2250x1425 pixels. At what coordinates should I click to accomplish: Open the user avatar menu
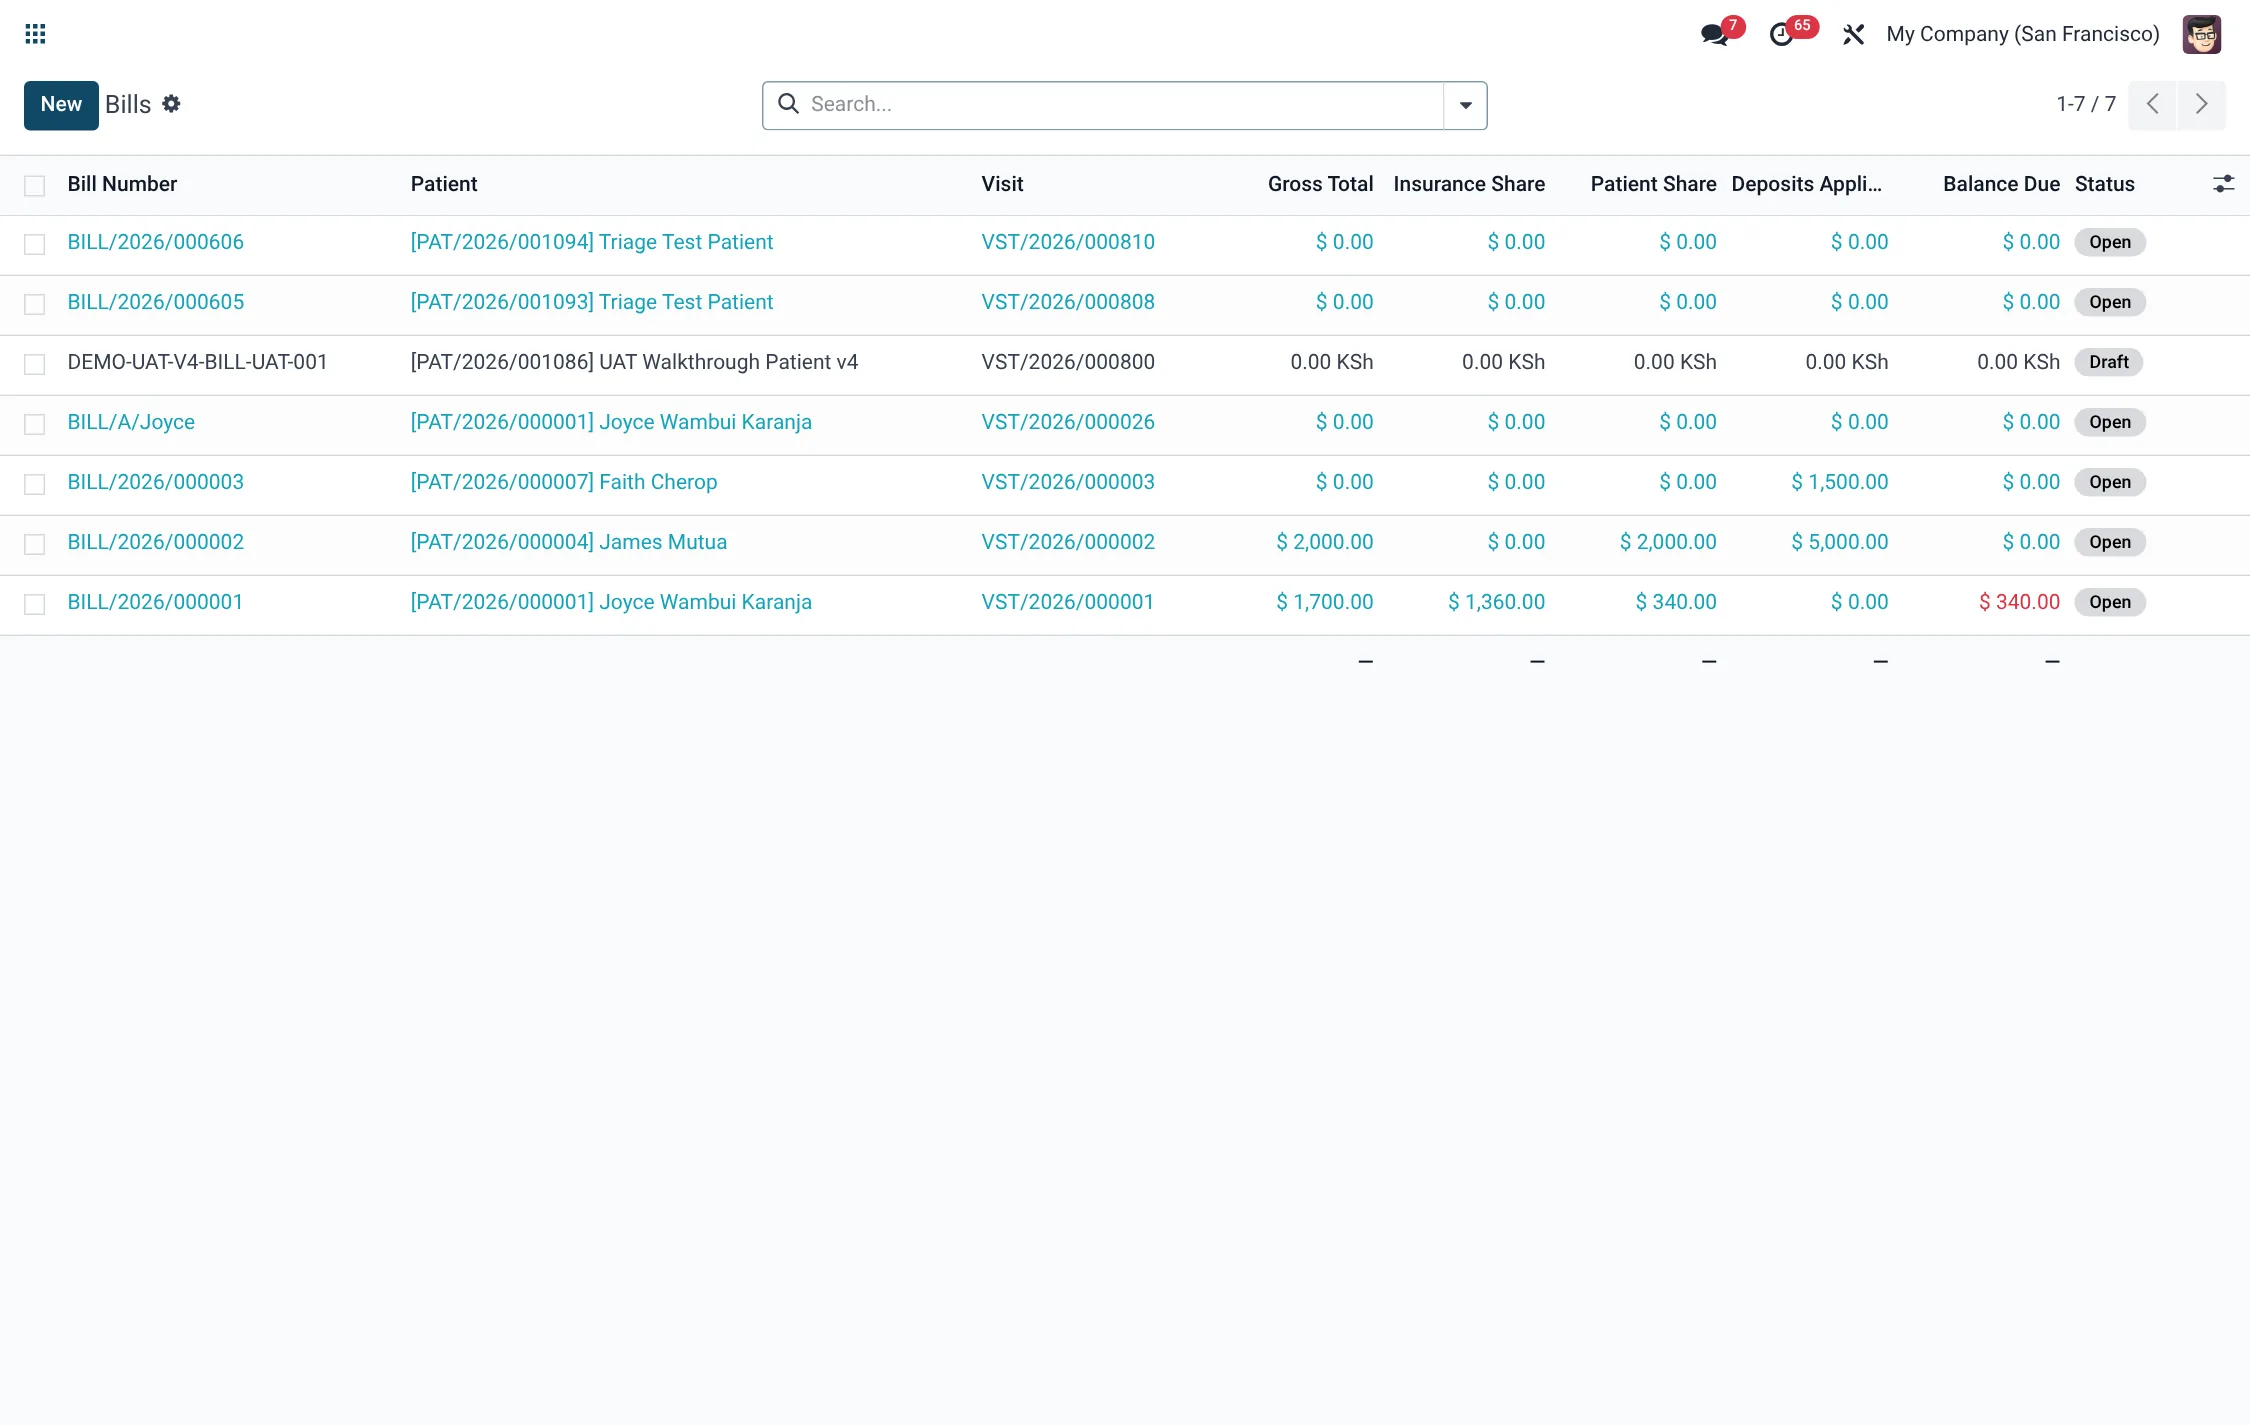(x=2201, y=35)
